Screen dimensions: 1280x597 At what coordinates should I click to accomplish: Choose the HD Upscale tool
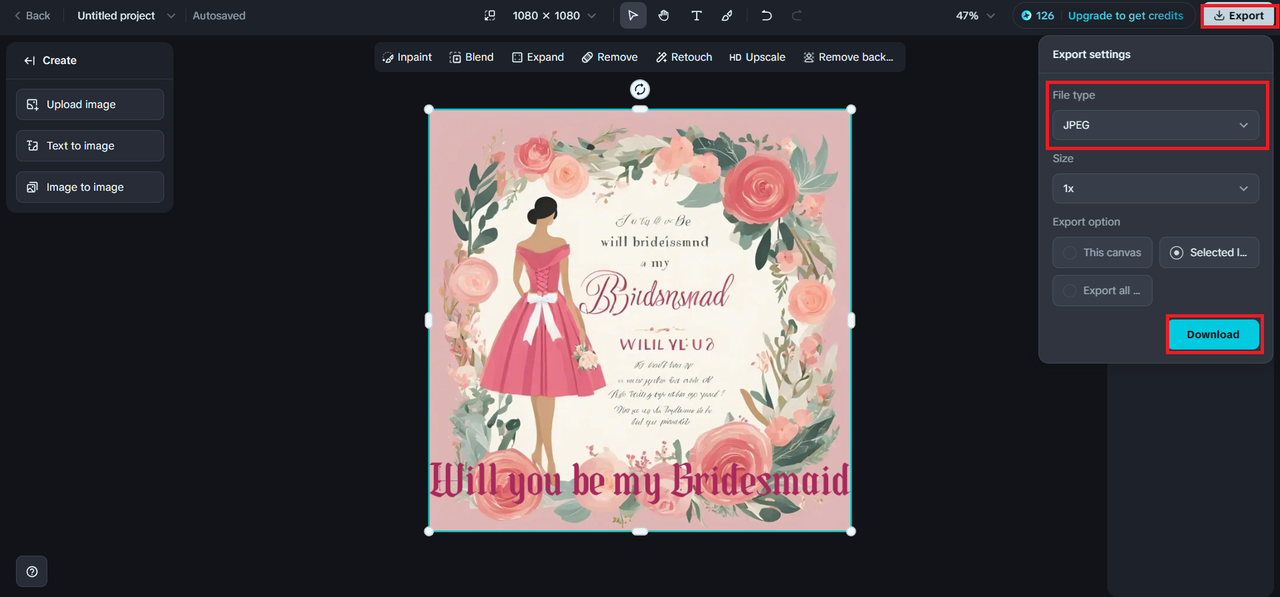coord(757,57)
